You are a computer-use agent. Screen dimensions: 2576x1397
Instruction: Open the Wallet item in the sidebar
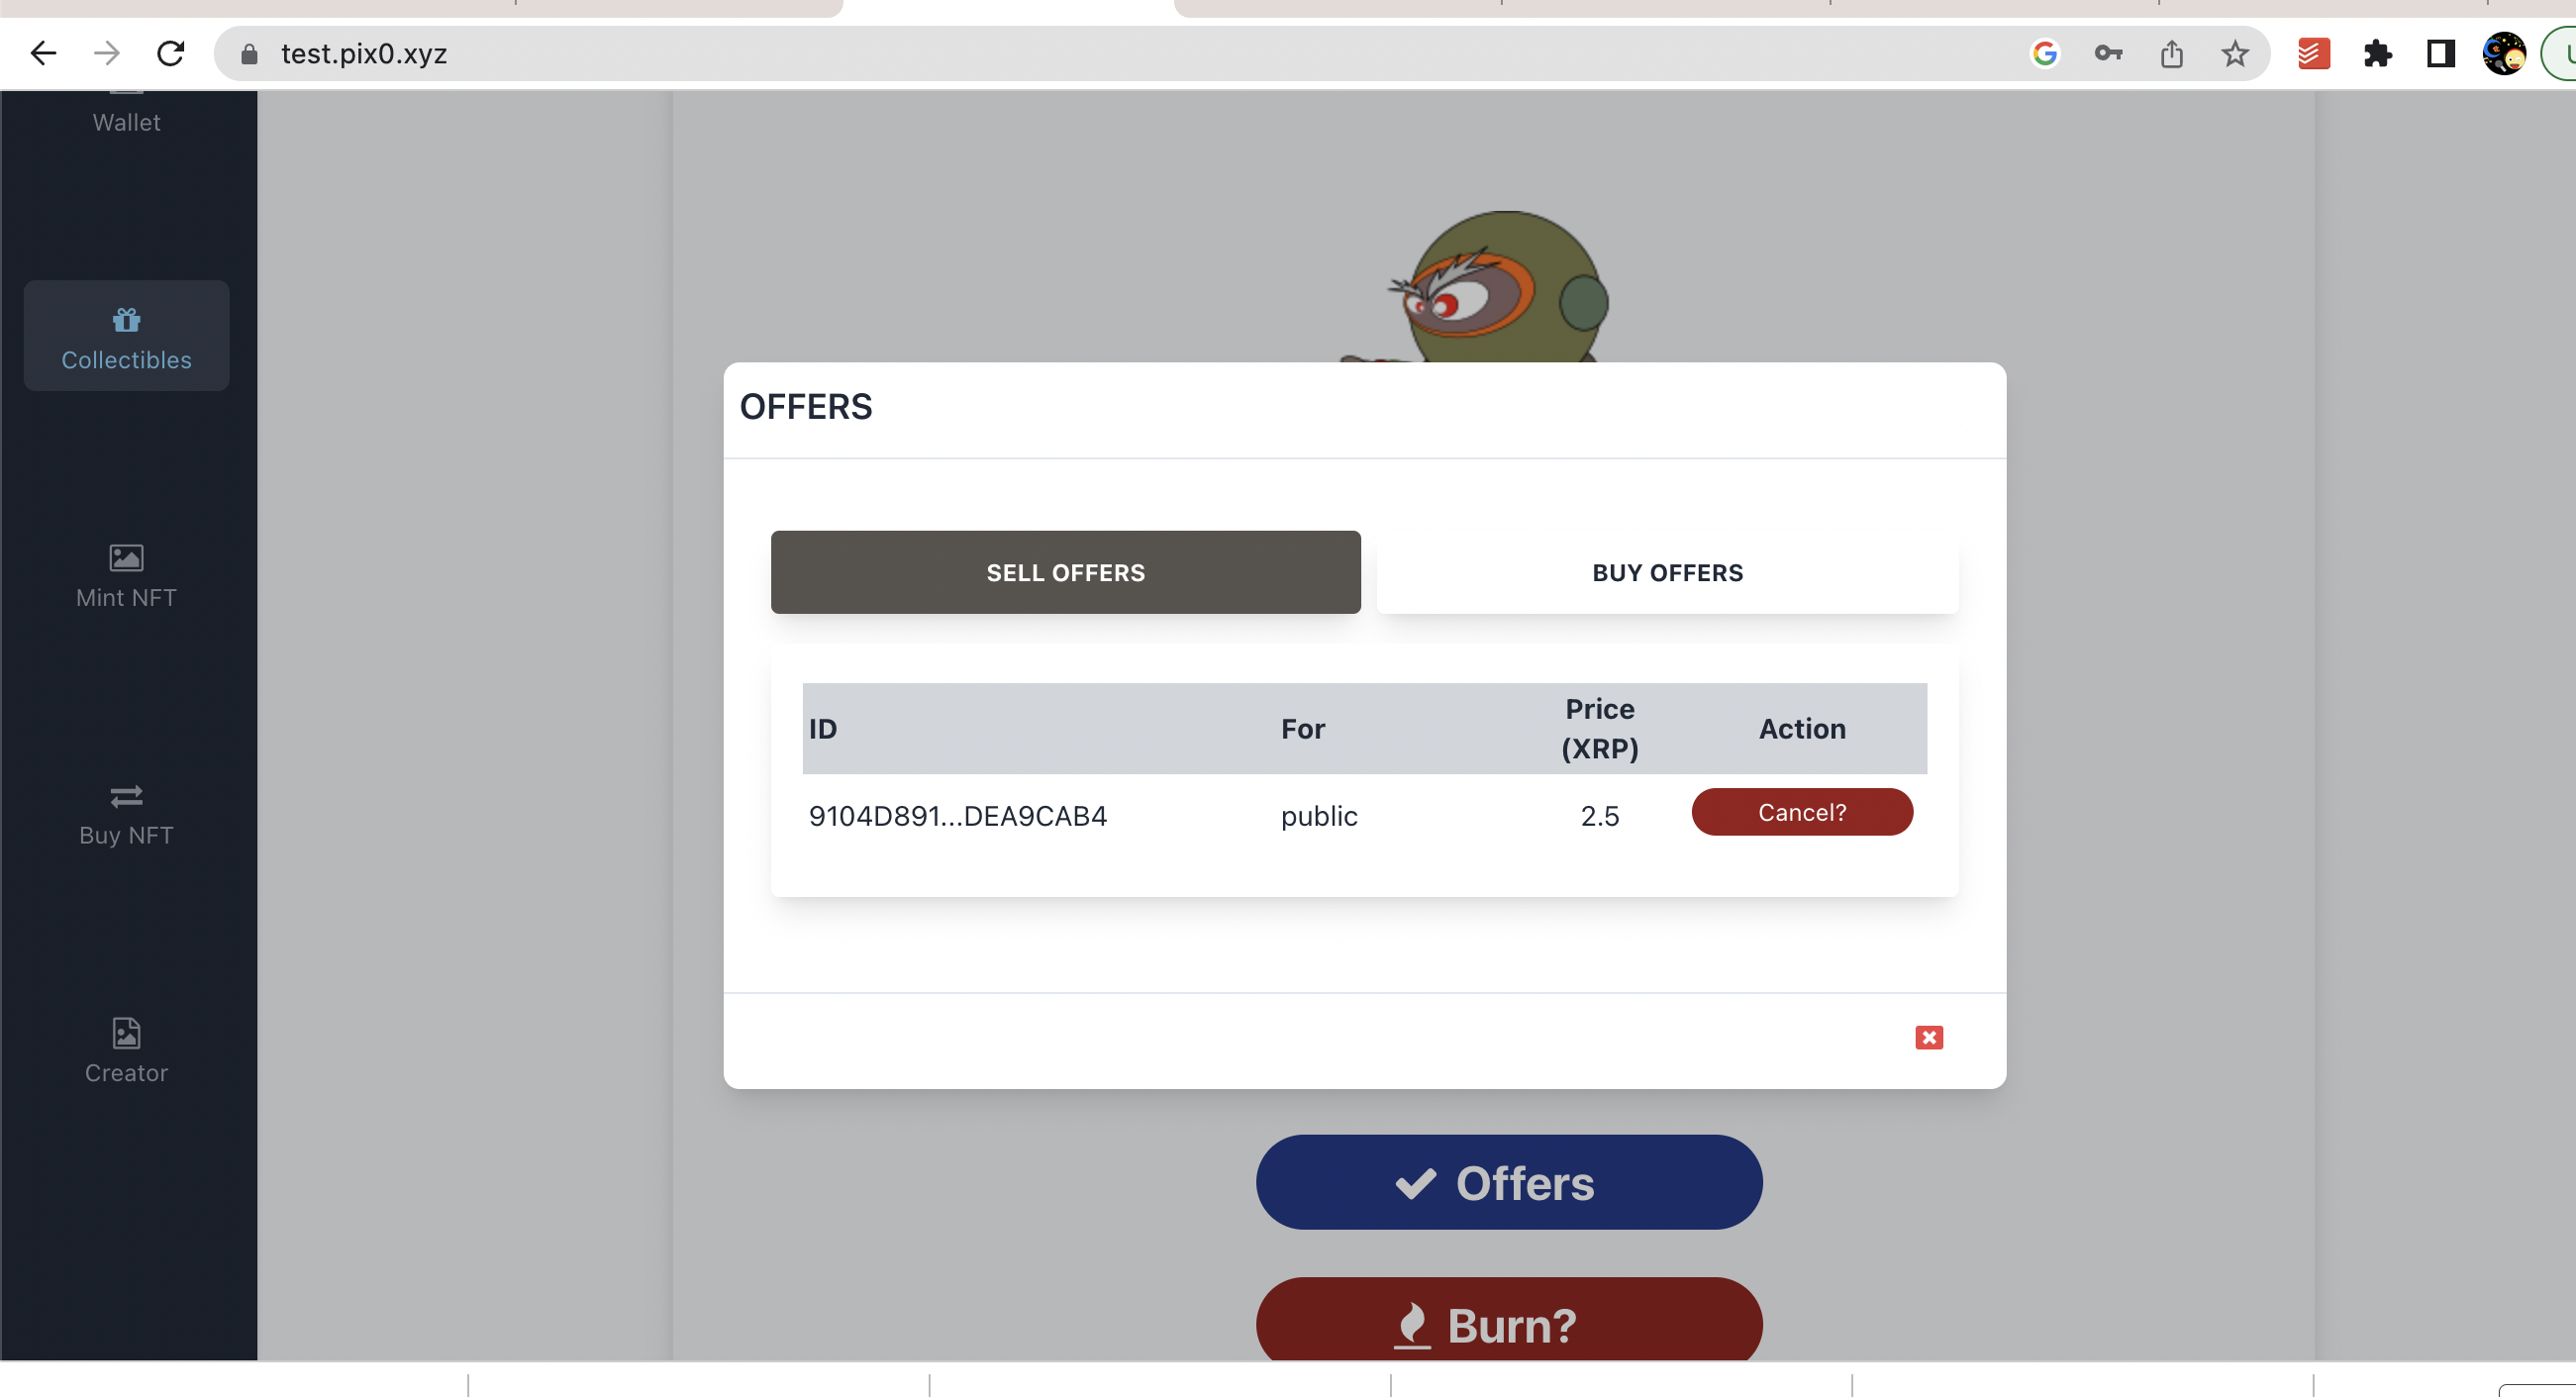point(126,121)
